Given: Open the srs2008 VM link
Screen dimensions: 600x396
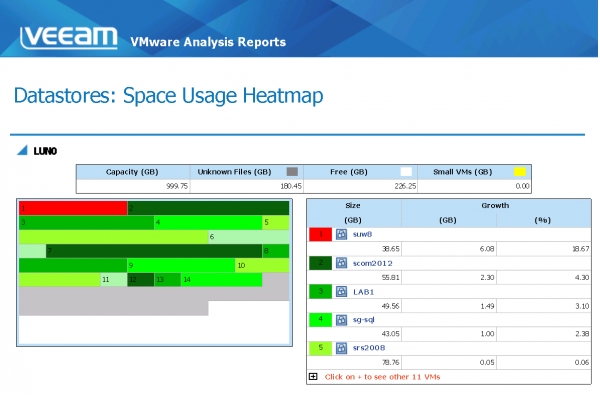Looking at the screenshot, I should pos(368,348).
